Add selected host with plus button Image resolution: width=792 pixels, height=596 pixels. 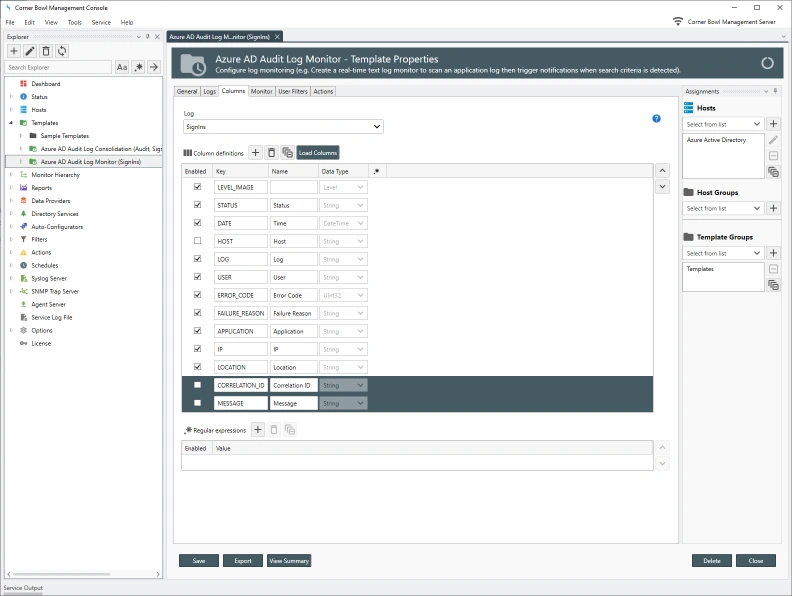pyautogui.click(x=773, y=124)
